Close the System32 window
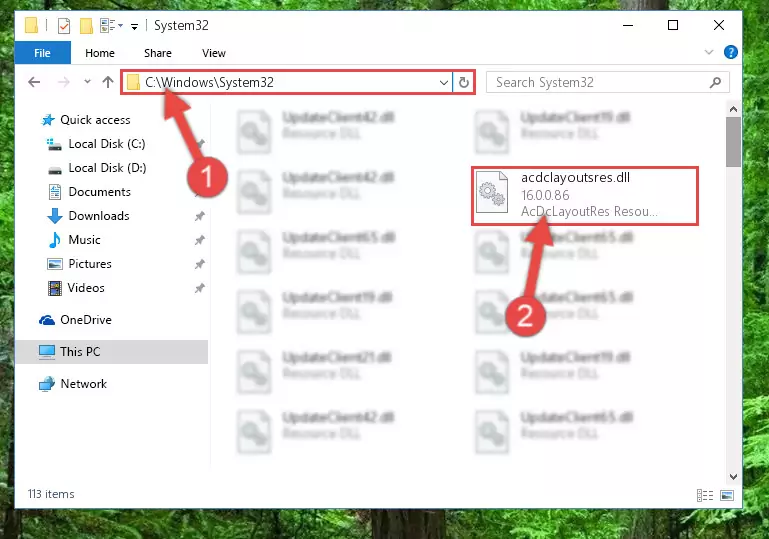 click(718, 25)
